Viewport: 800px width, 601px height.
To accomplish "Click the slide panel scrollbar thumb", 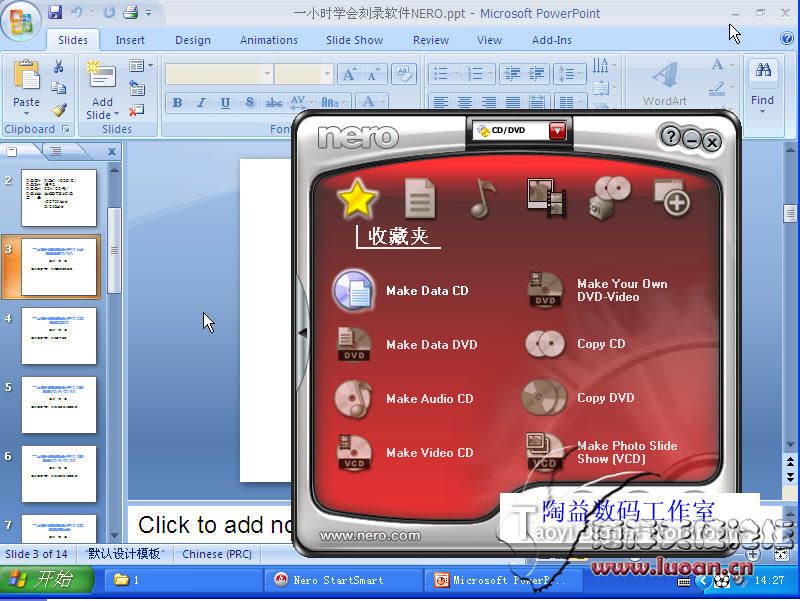I will tap(114, 250).
